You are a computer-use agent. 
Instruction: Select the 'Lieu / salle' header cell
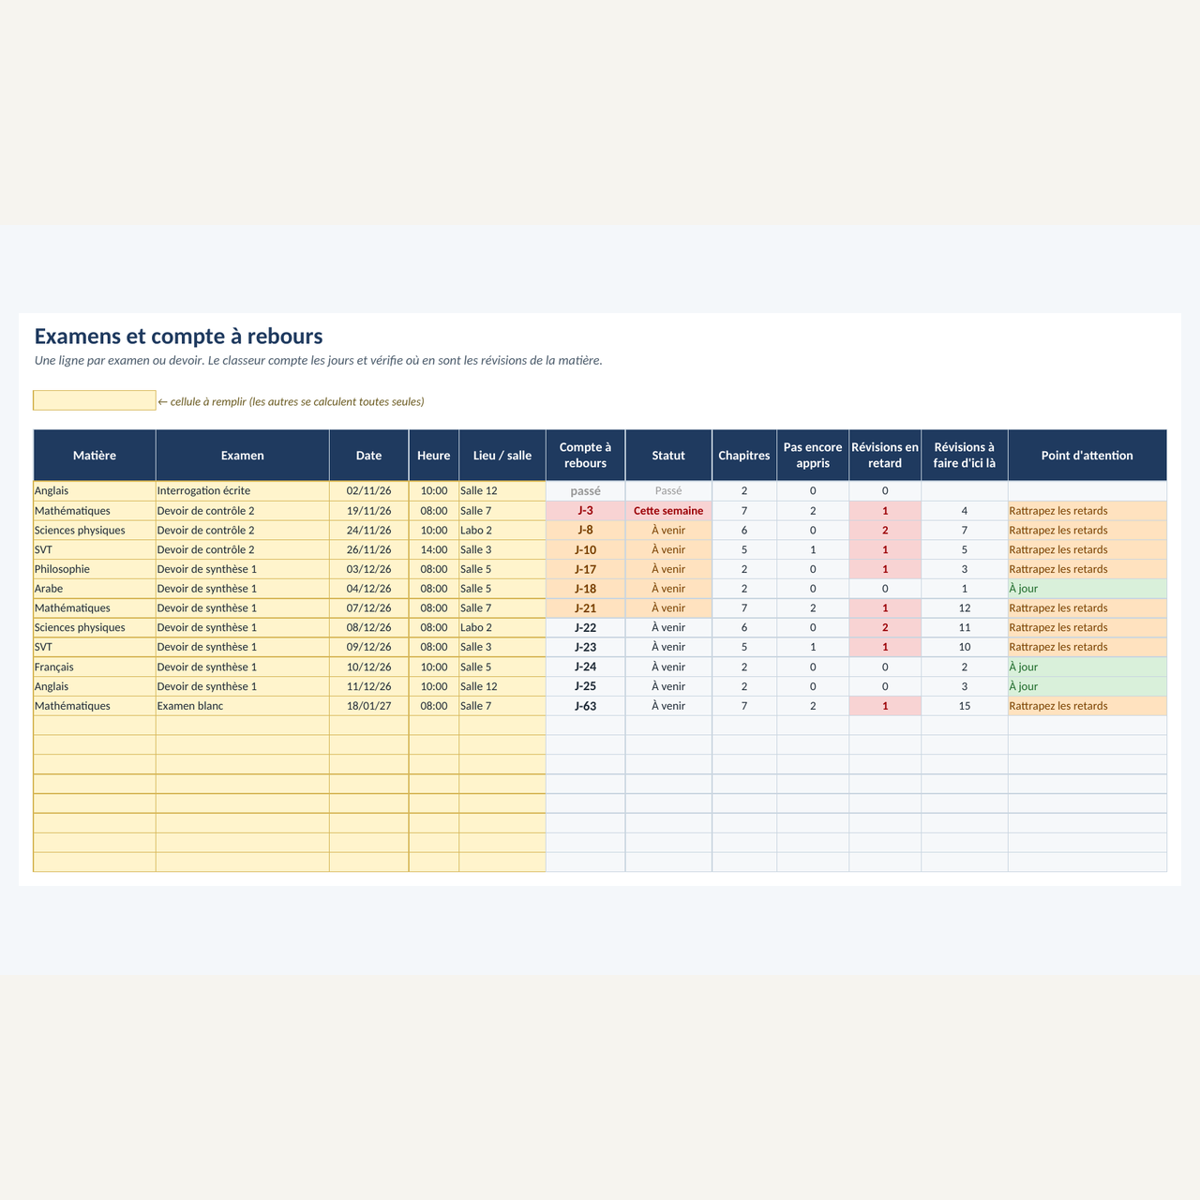(x=503, y=455)
